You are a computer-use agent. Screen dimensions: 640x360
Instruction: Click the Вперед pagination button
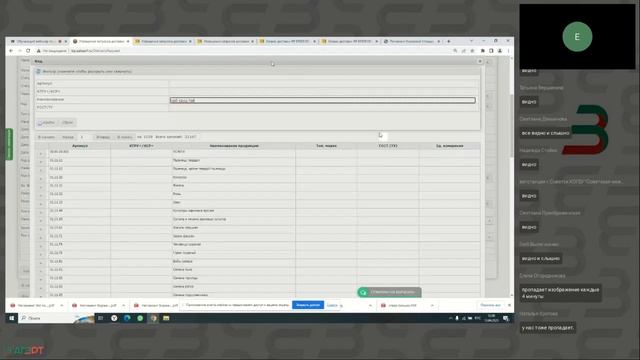coord(103,137)
